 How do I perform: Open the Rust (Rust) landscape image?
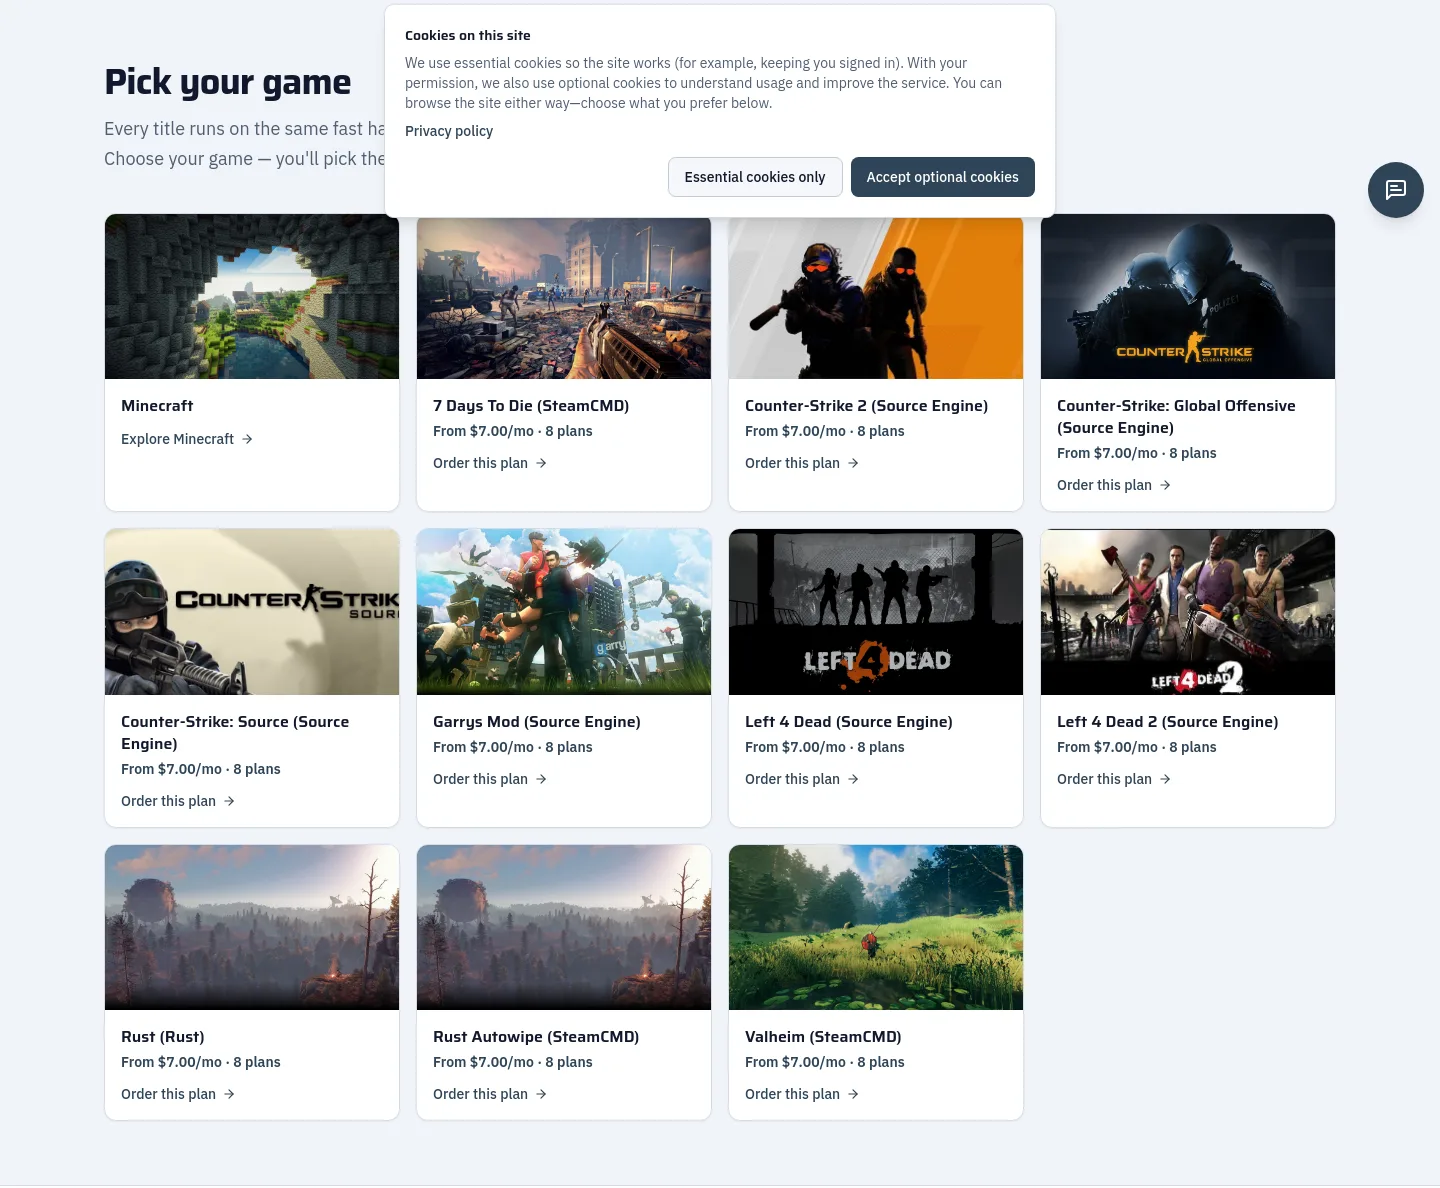252,927
